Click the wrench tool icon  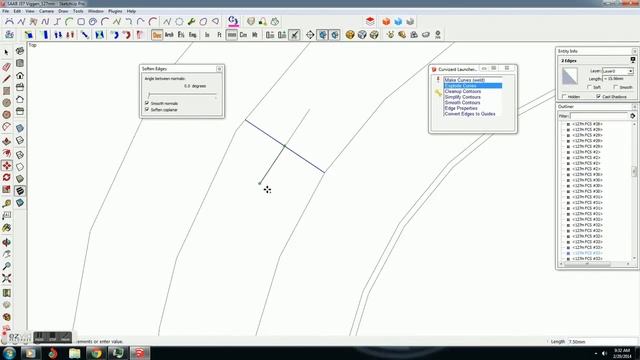pos(191,21)
